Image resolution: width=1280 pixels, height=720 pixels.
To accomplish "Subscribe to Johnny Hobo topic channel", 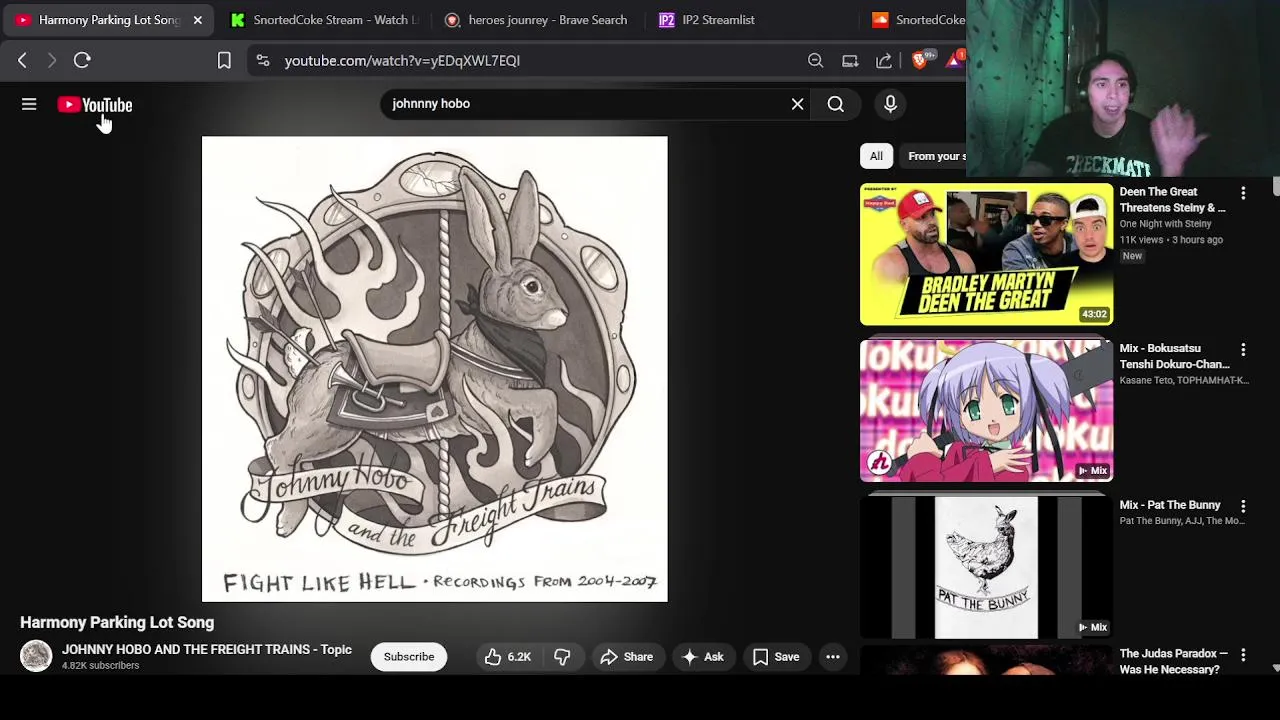I will 409,657.
